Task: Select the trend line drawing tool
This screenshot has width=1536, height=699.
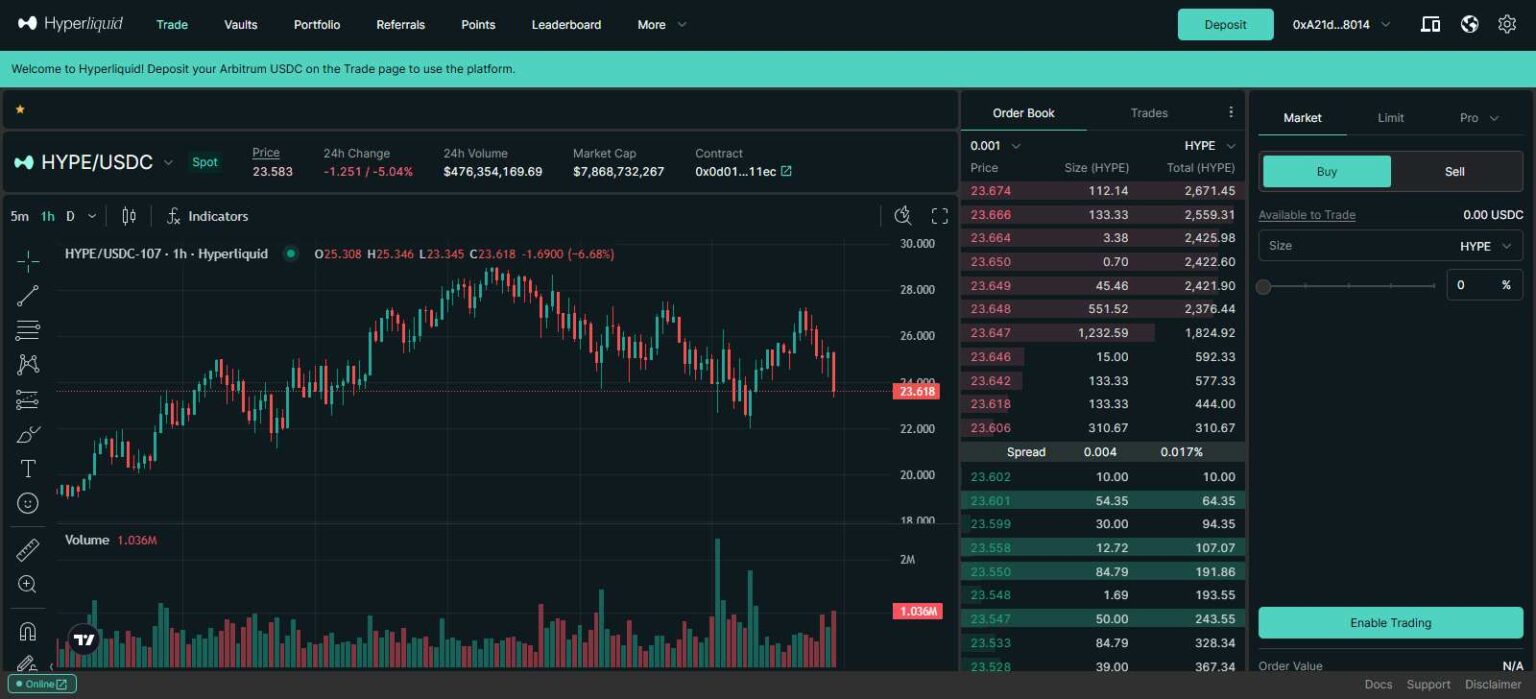Action: tap(28, 295)
